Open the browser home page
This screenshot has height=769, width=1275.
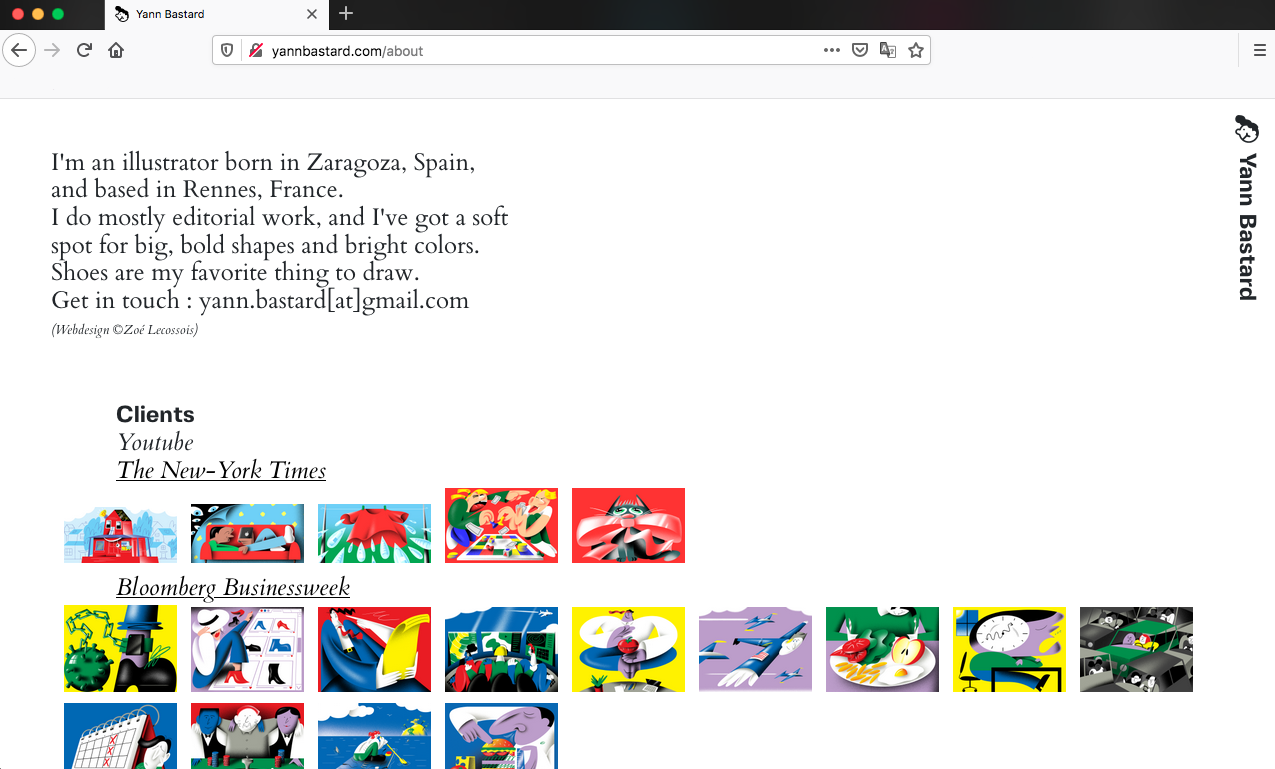116,50
